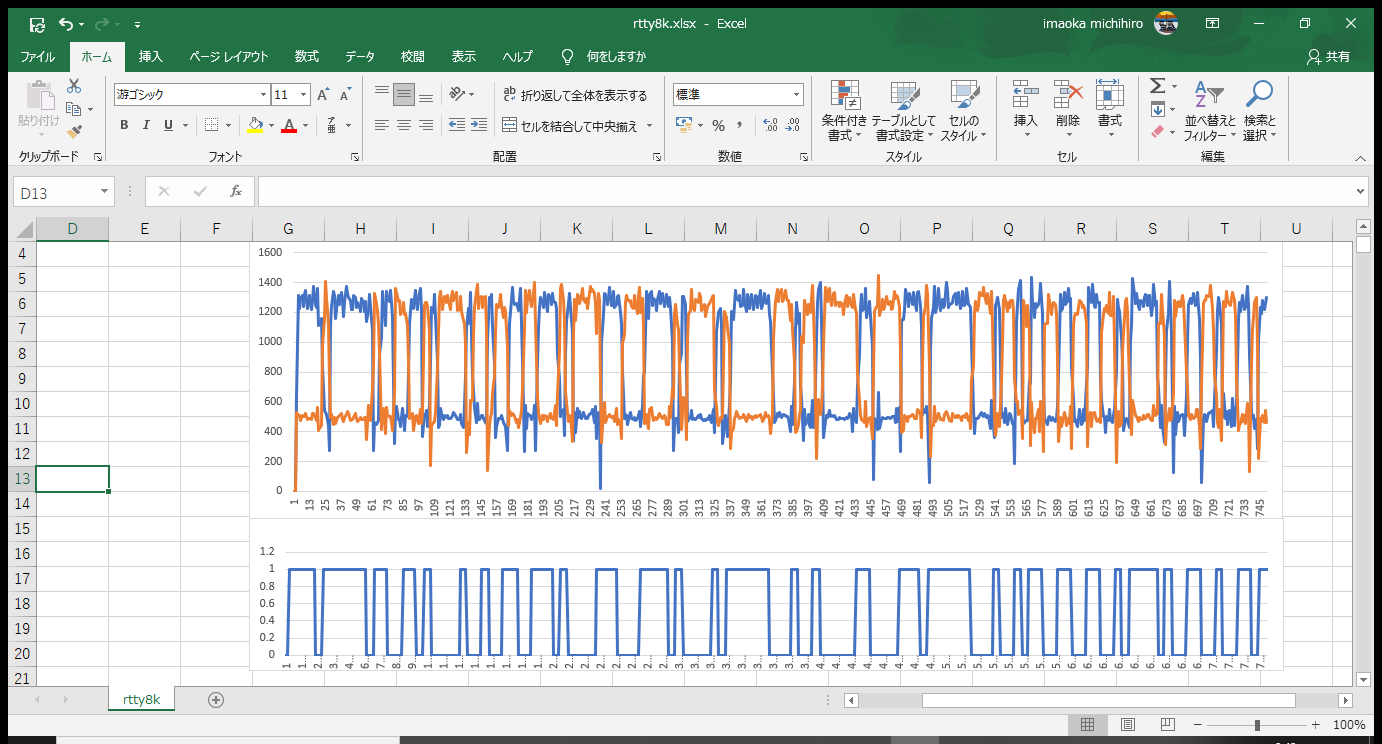This screenshot has width=1382, height=744.
Task: Click the Name Box showing D13
Action: 64,192
